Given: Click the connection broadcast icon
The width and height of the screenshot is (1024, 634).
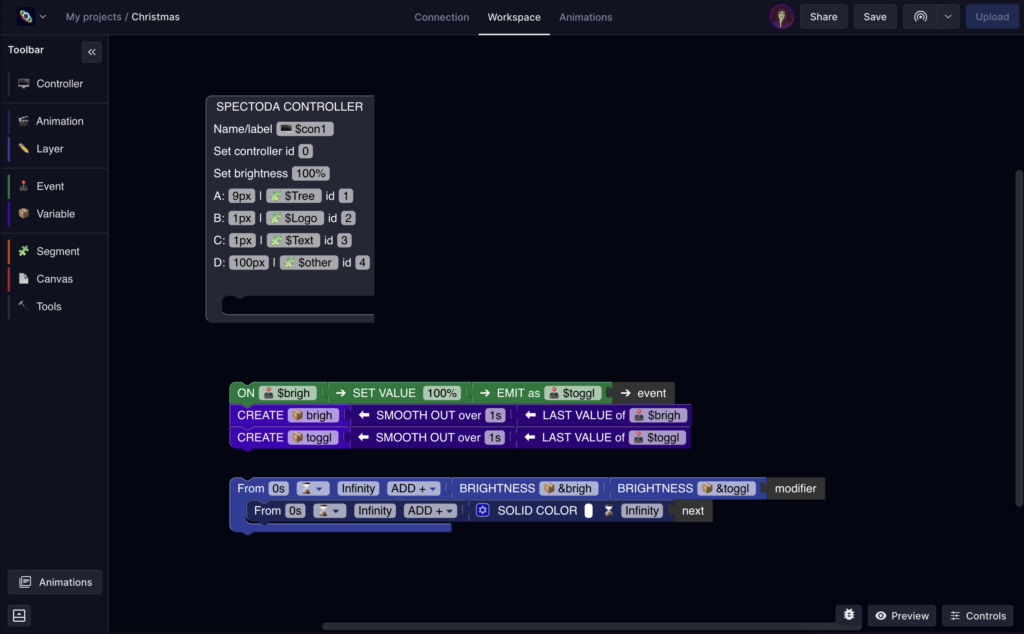Looking at the screenshot, I should pyautogui.click(x=921, y=17).
